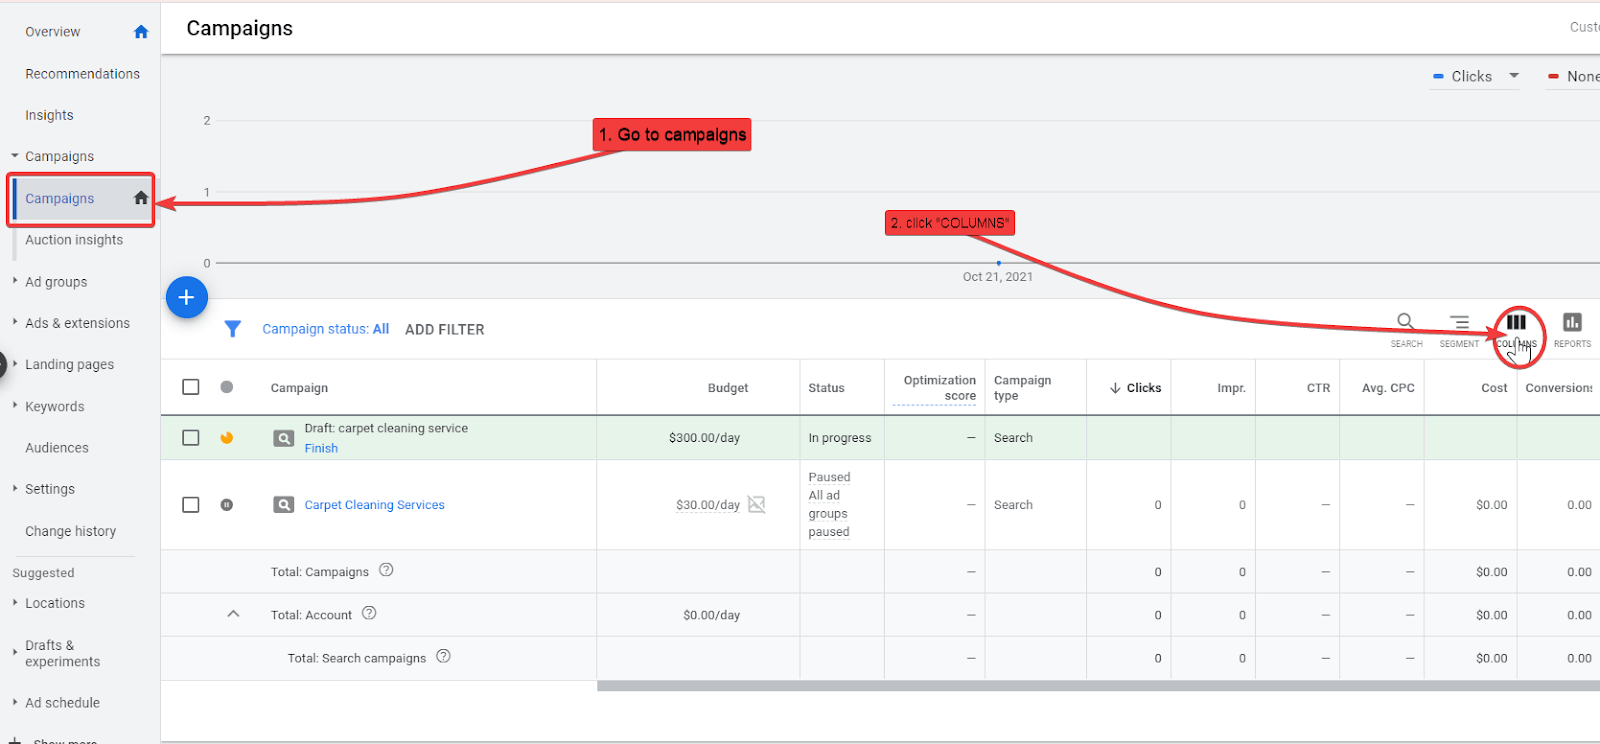Viewport: 1600px width, 744px height.
Task: Click the CTR column header
Action: click(1318, 388)
